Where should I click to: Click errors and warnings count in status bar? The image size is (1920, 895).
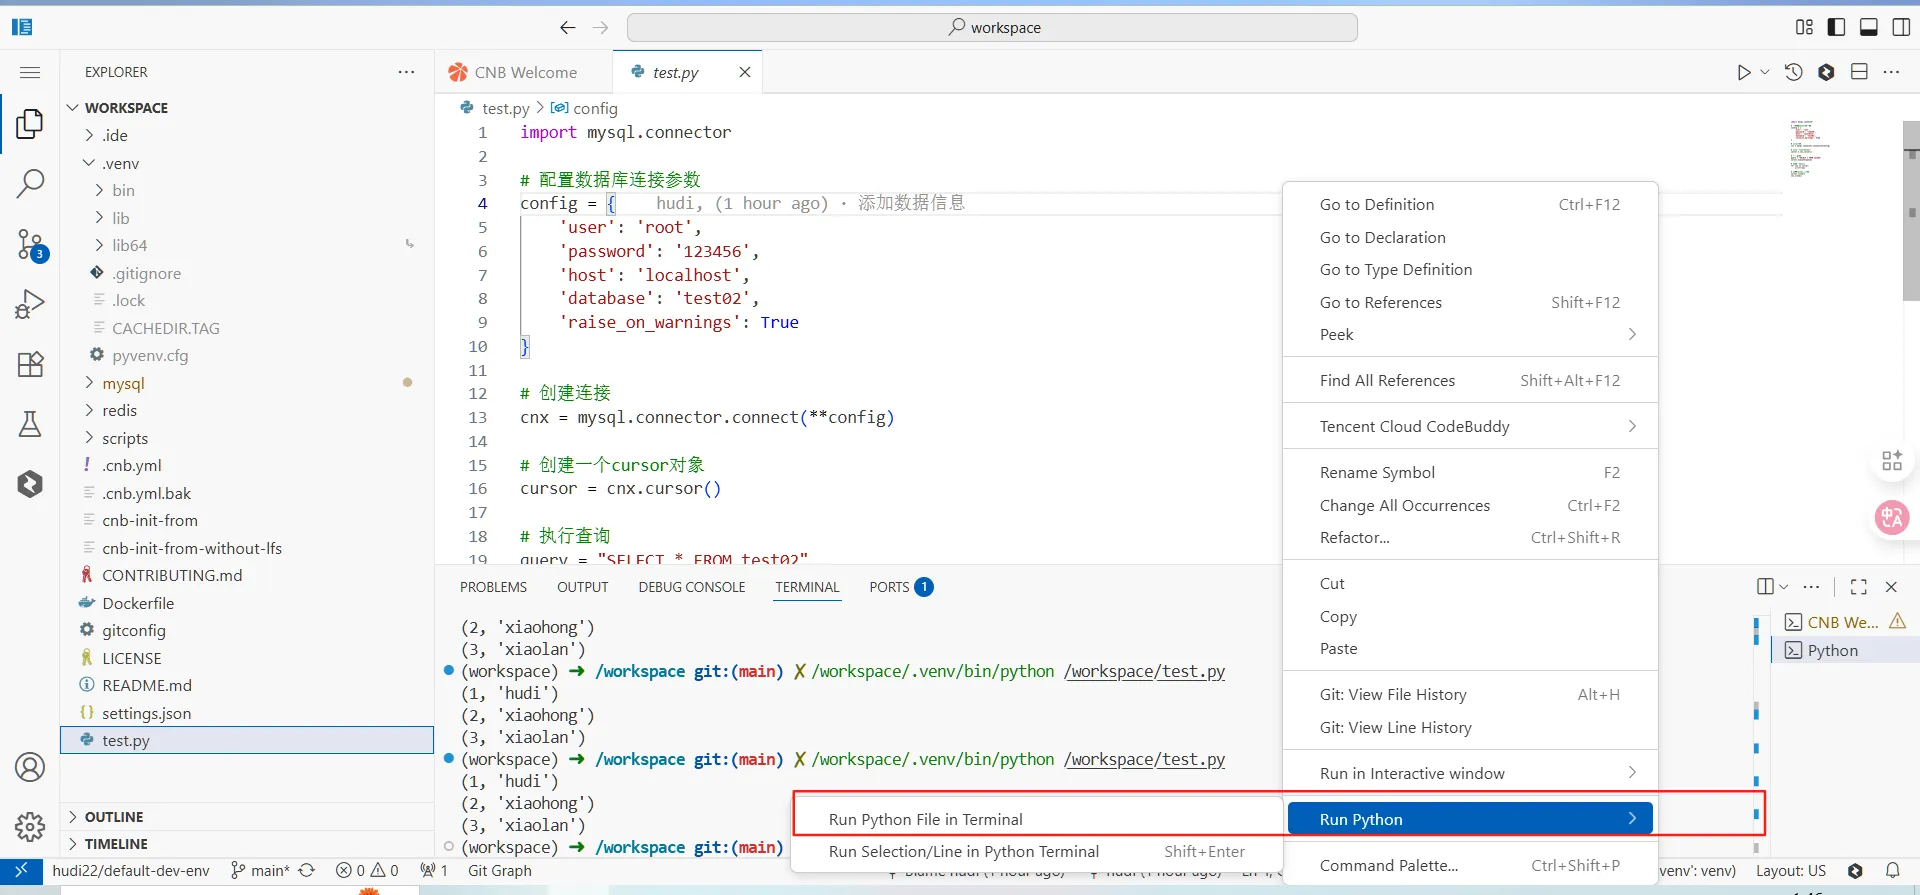point(367,871)
